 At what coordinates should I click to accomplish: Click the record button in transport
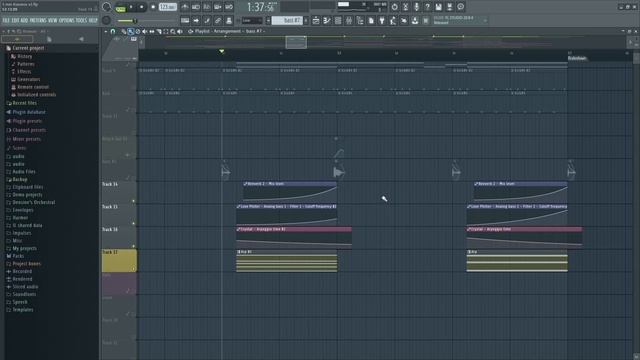[x=153, y=7]
